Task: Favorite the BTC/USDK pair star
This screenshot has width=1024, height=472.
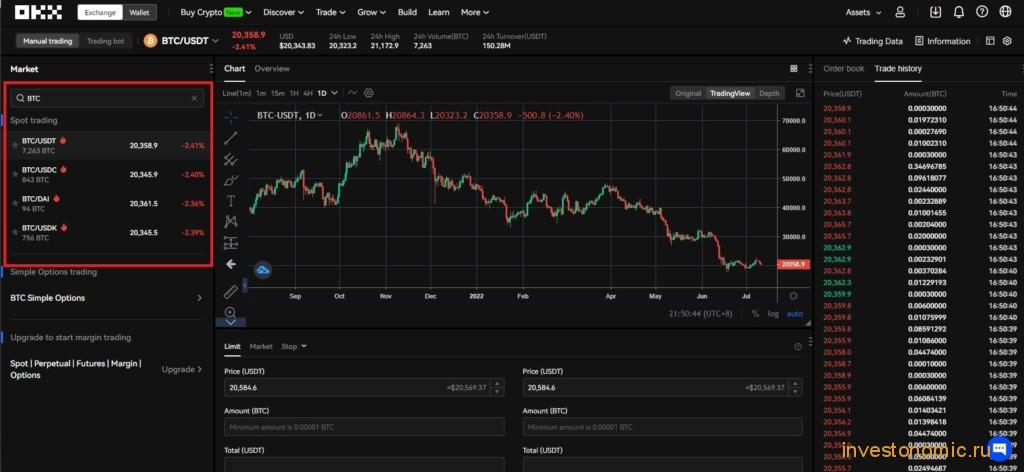Action: coord(15,232)
